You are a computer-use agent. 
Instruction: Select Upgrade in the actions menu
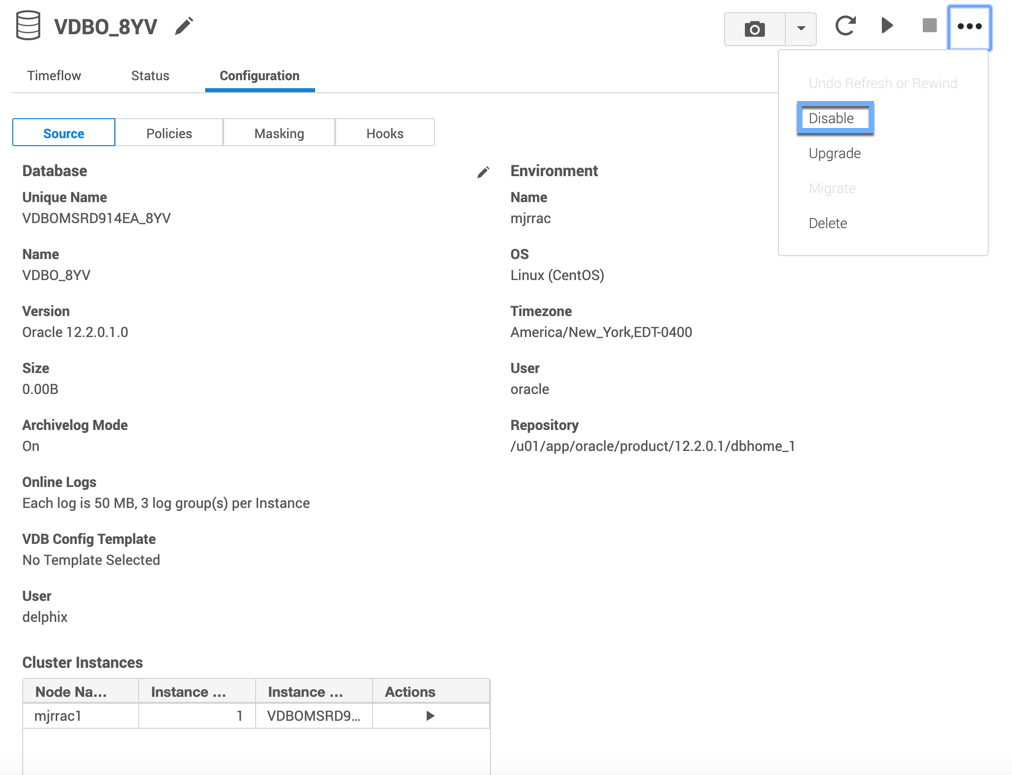pos(835,153)
